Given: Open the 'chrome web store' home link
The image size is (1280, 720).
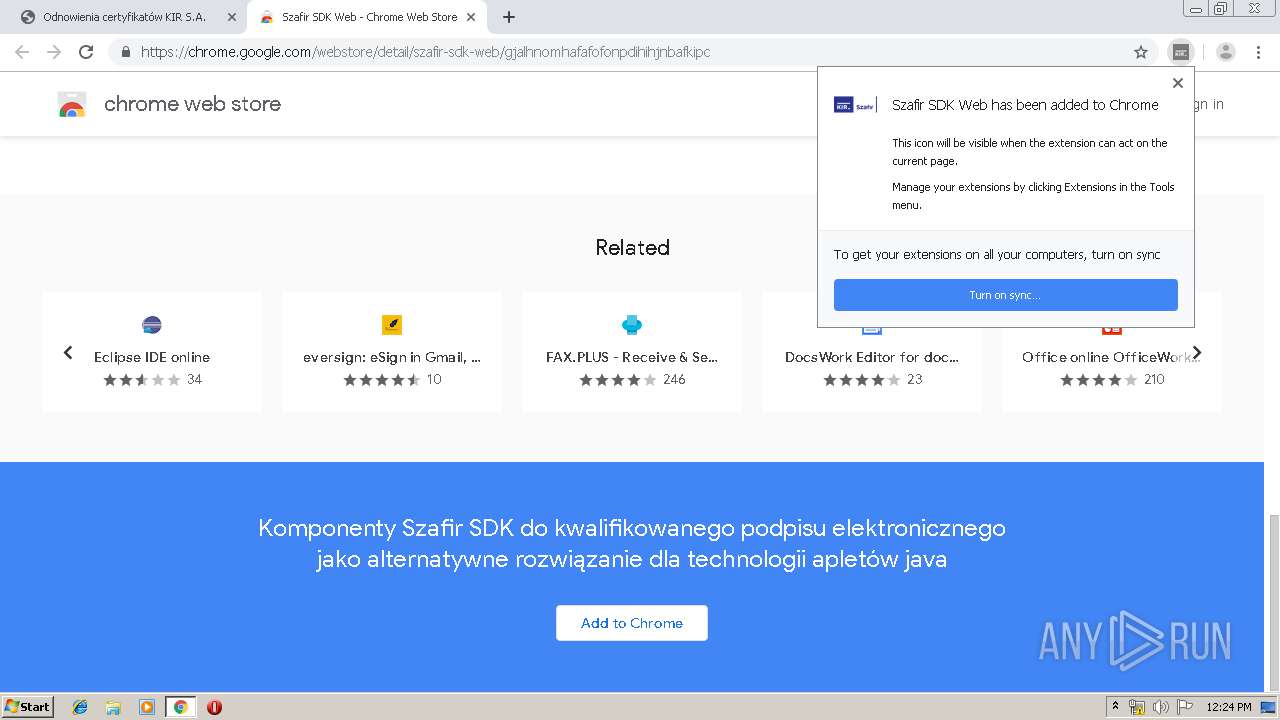Looking at the screenshot, I should (x=192, y=104).
